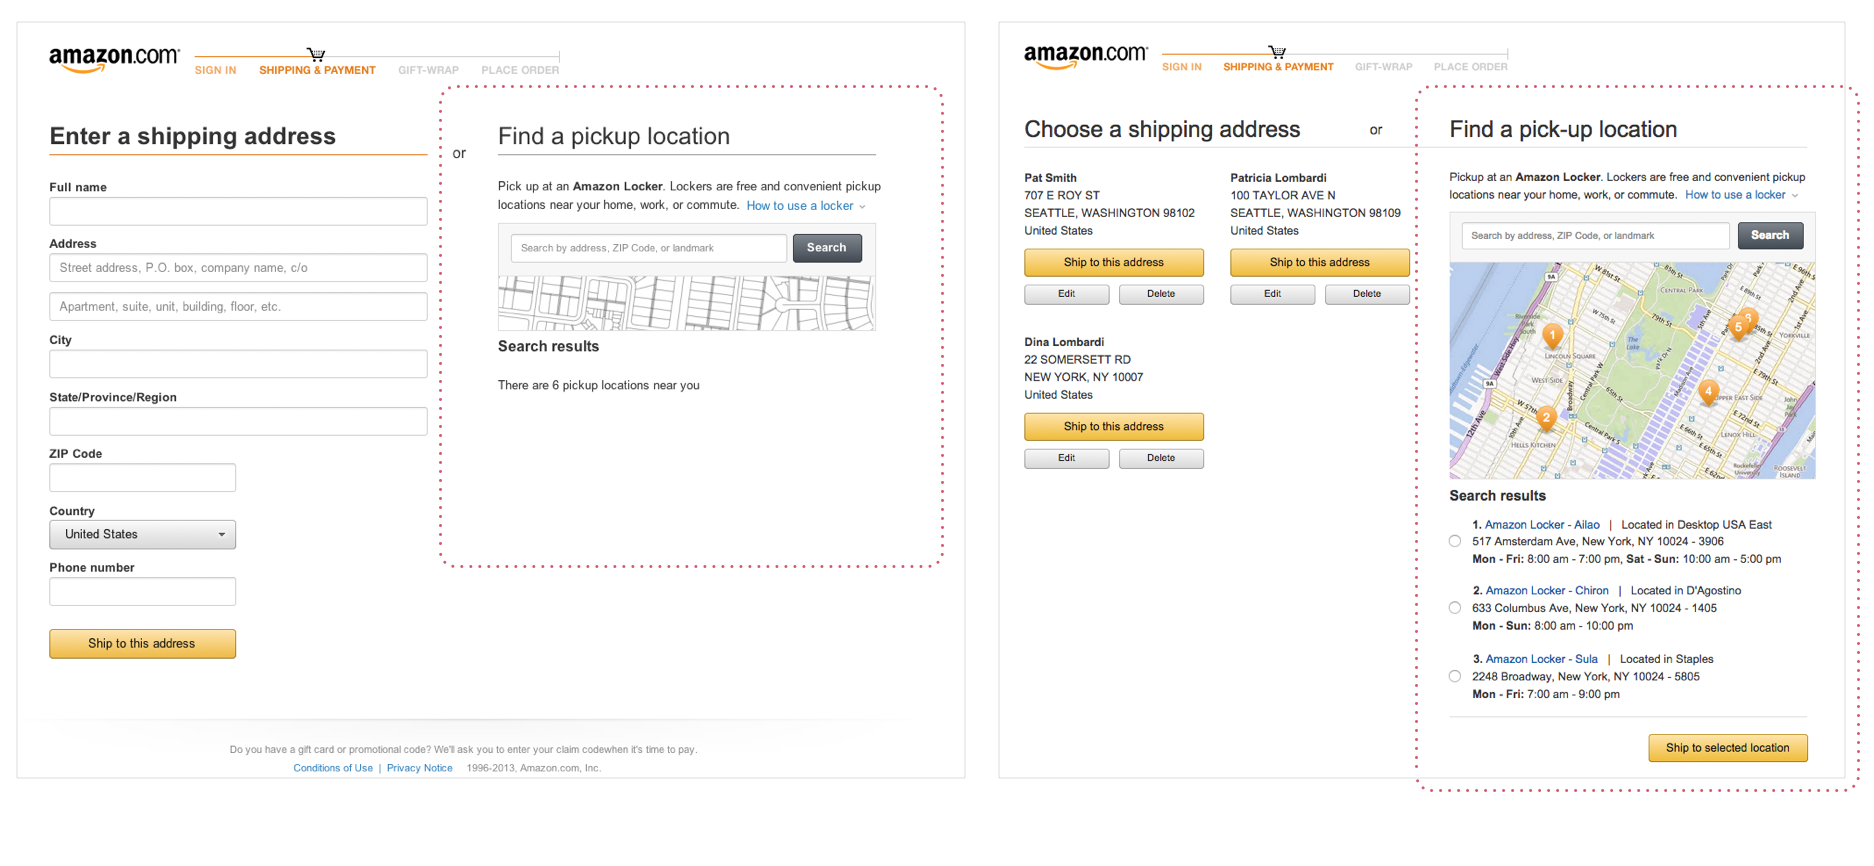Click the City input field
Image resolution: width=1874 pixels, height=866 pixels.
(238, 364)
